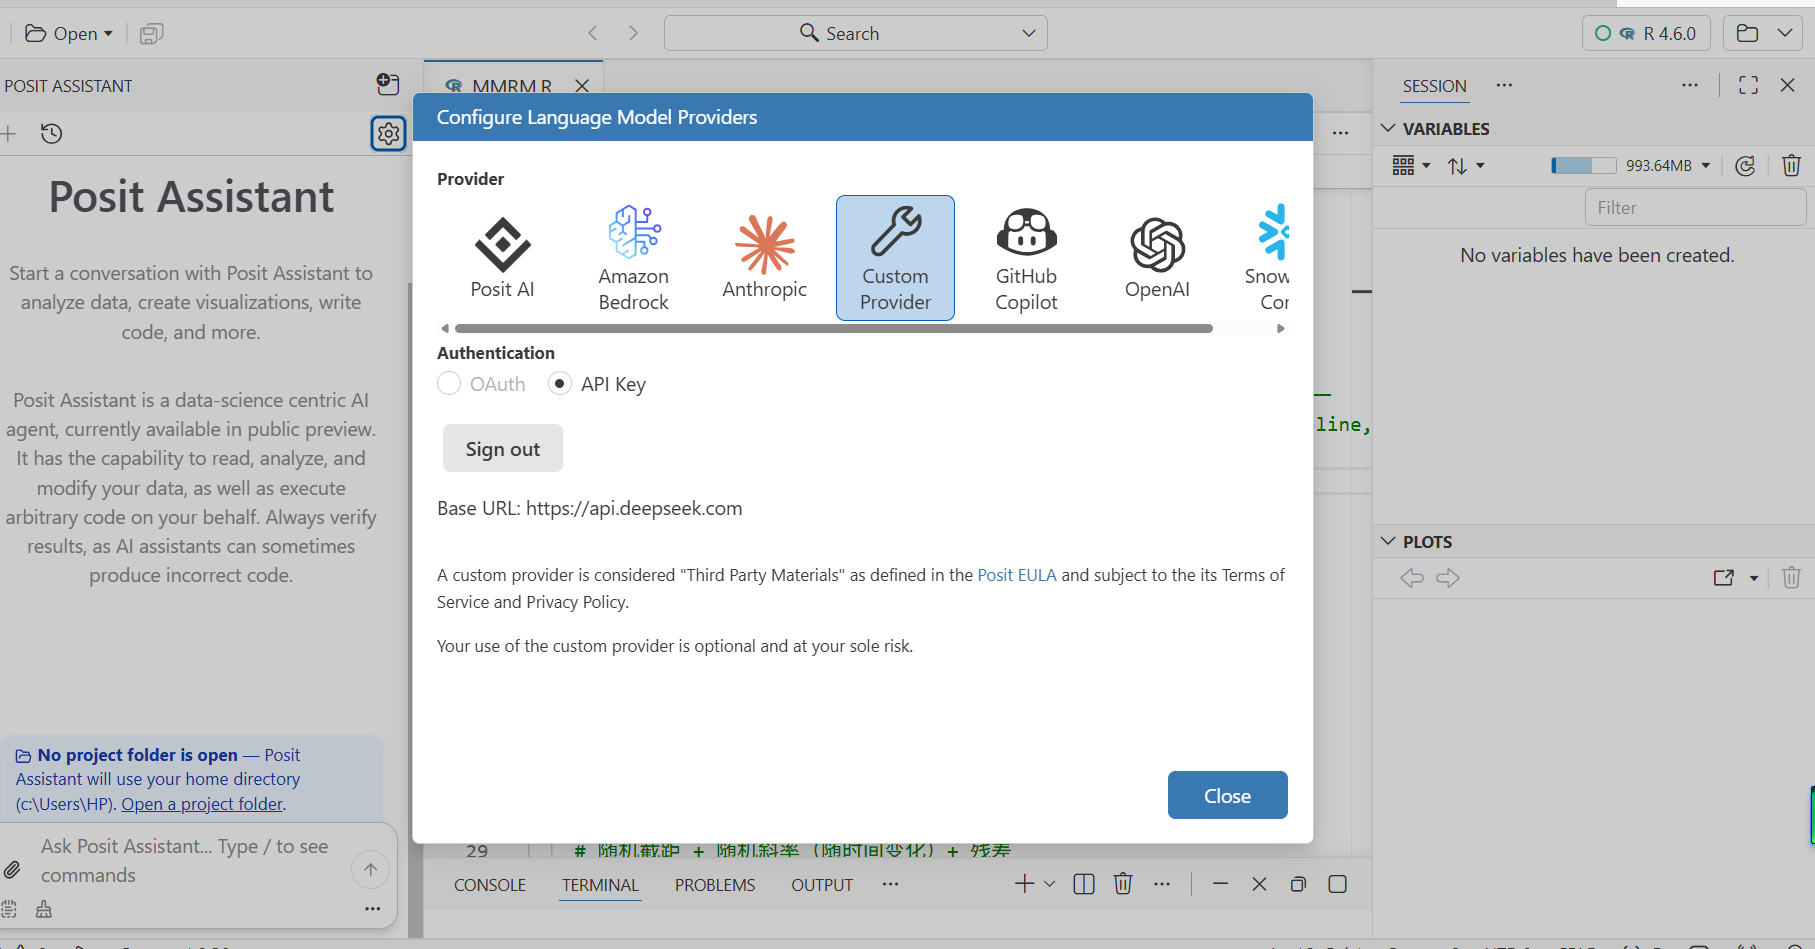This screenshot has width=1815, height=949.
Task: Open the folder icon in top right
Action: 1747,33
